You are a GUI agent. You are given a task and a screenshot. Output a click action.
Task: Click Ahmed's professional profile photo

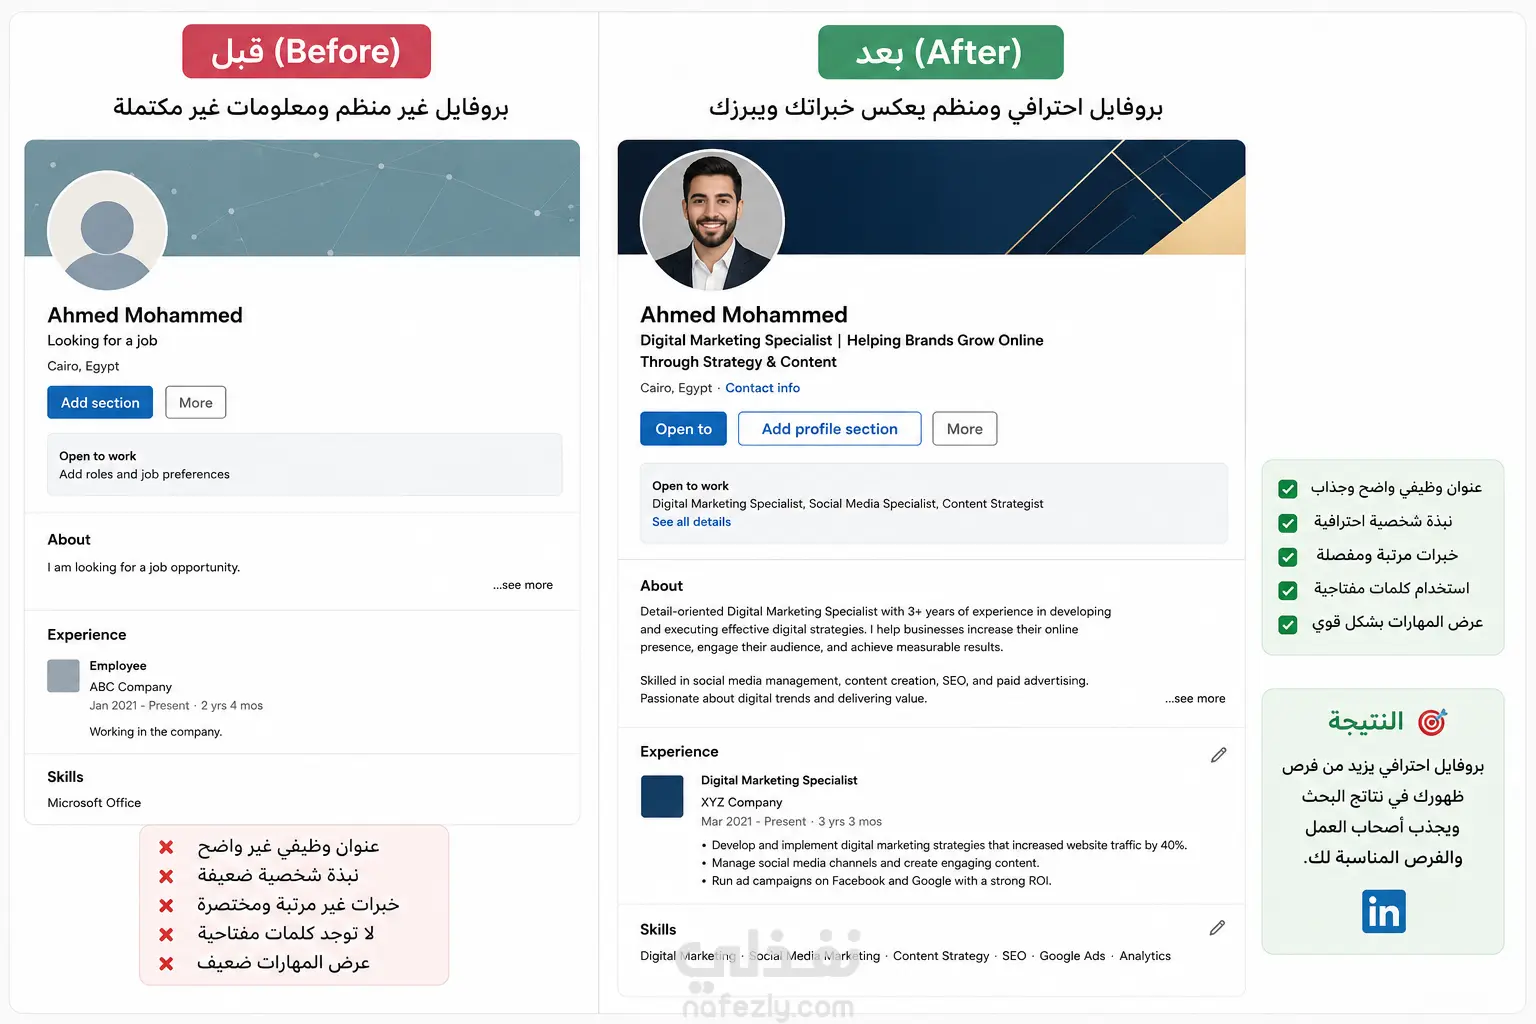(x=712, y=221)
